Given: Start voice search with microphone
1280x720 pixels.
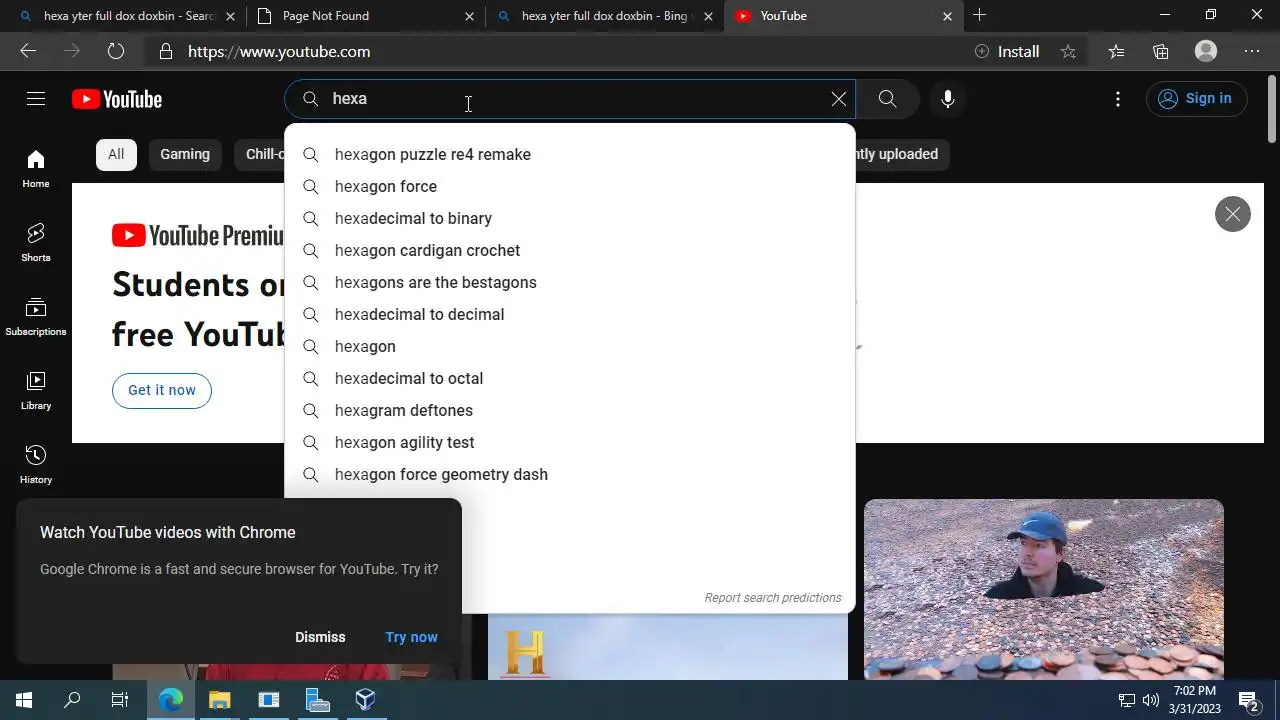Looking at the screenshot, I should coord(948,99).
